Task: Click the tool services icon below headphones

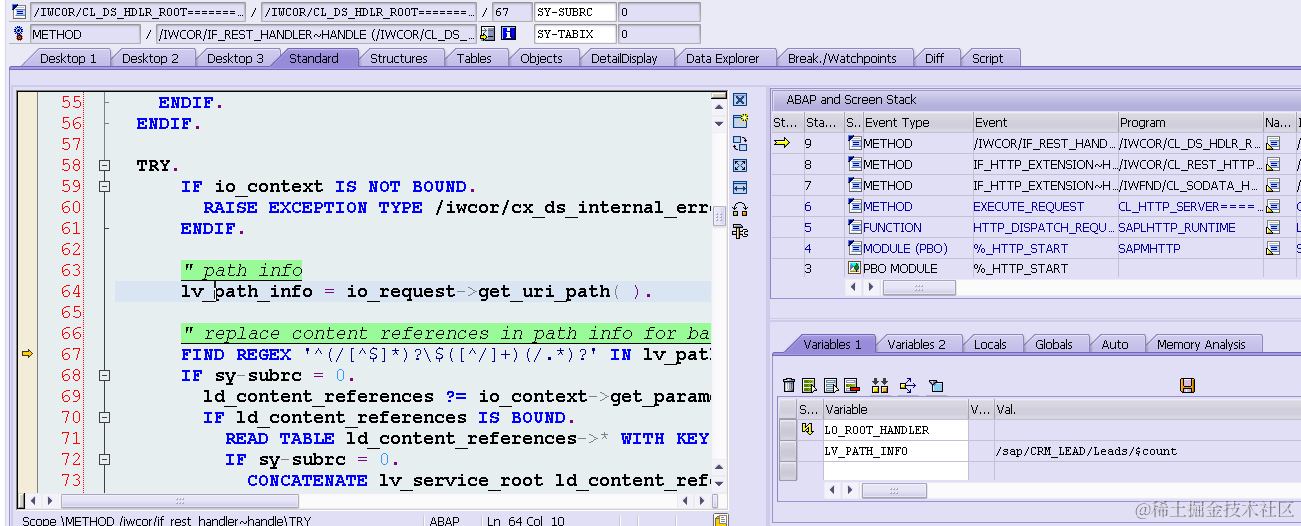Action: (x=740, y=231)
